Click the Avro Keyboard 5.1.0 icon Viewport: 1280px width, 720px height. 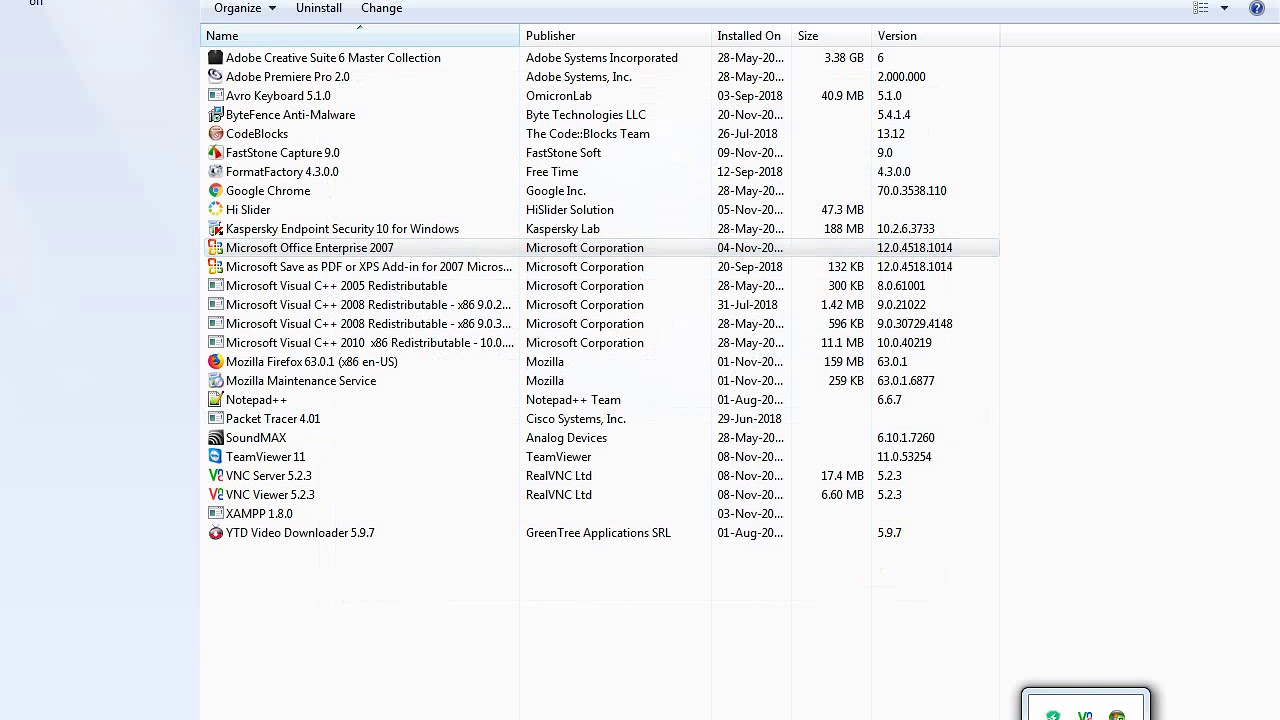point(215,96)
